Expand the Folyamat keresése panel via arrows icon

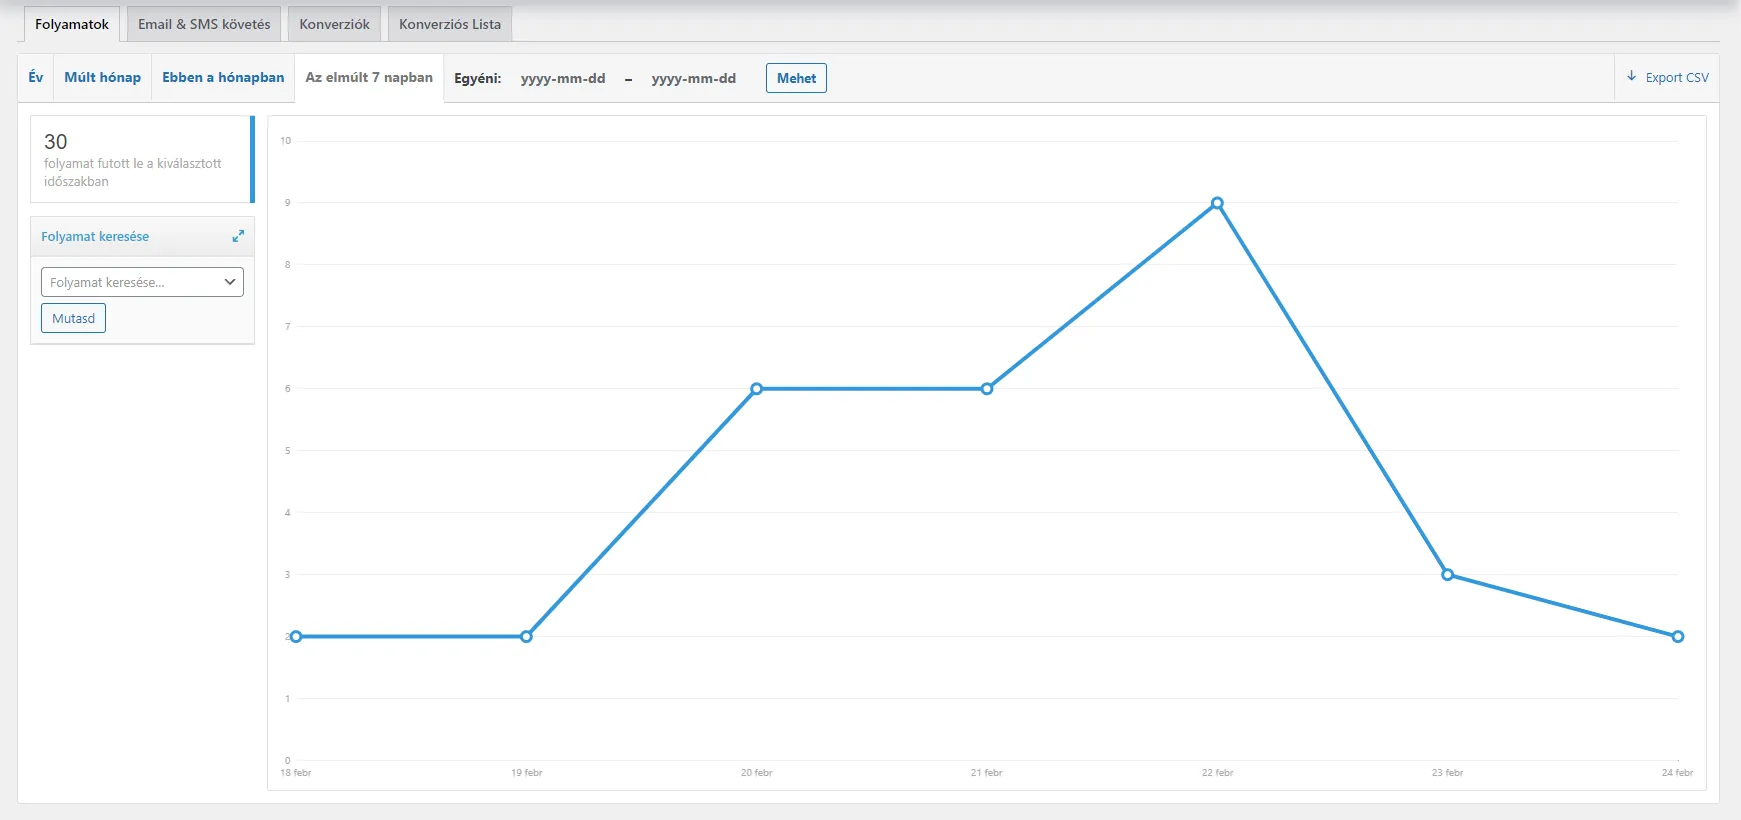tap(238, 236)
